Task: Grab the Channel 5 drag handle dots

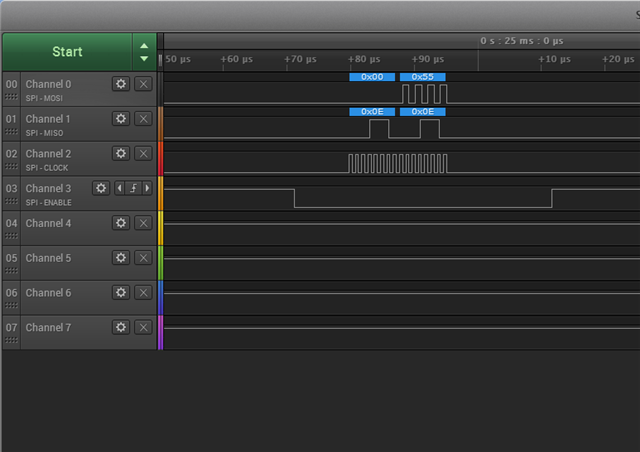Action: (x=11, y=270)
